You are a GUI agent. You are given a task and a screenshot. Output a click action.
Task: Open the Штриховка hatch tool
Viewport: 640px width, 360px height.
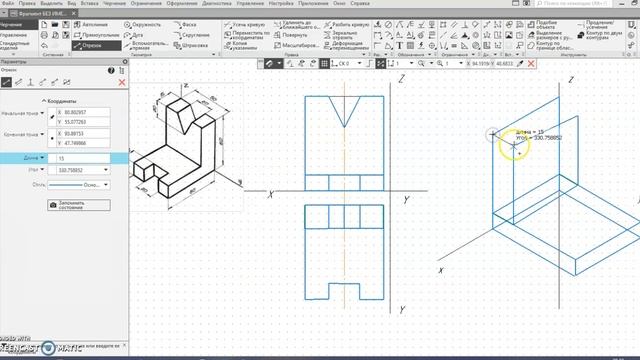point(191,45)
